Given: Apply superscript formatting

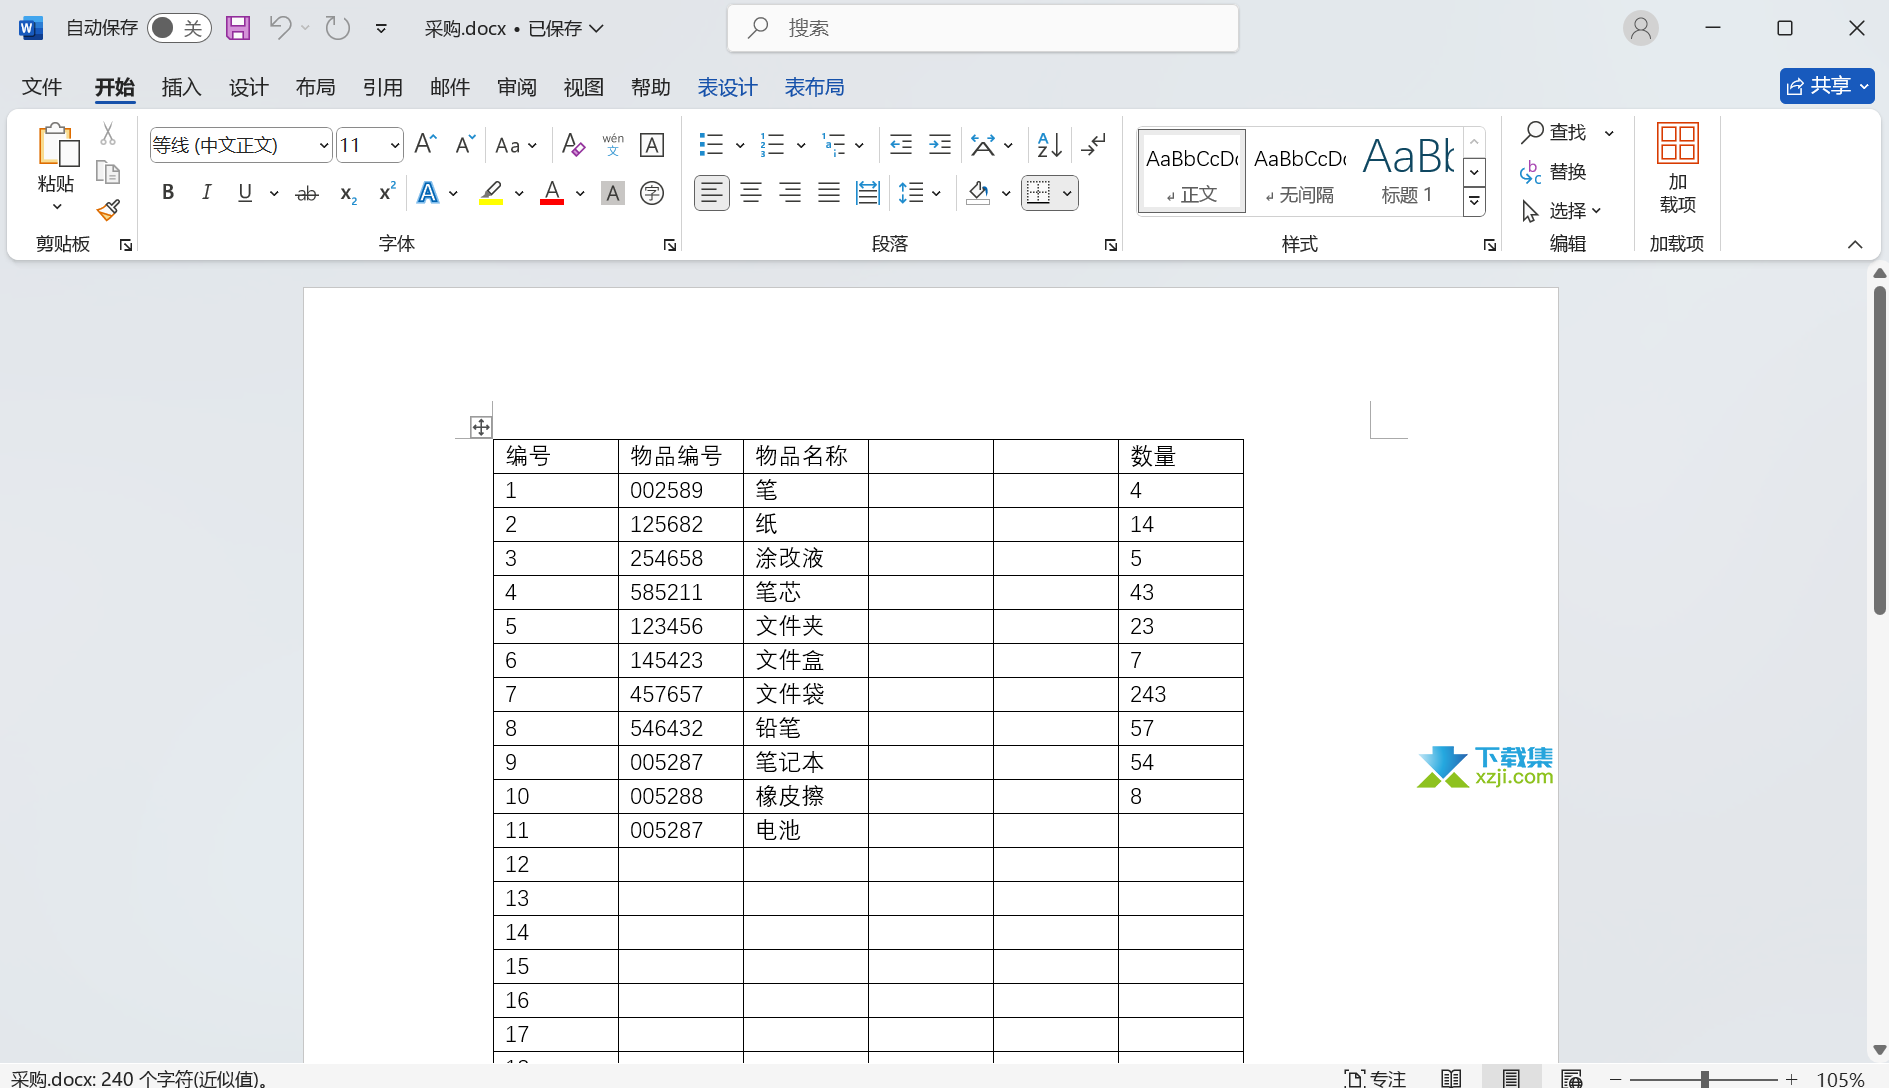Looking at the screenshot, I should click(x=387, y=193).
